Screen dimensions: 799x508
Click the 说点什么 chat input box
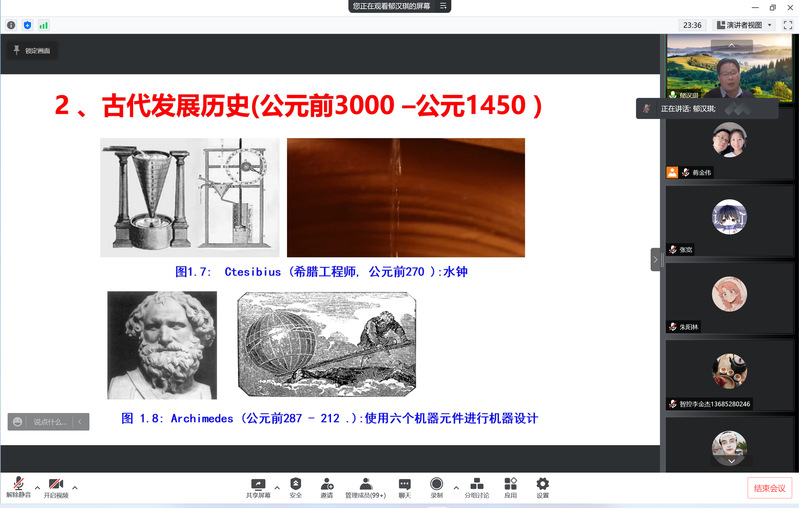[41, 422]
